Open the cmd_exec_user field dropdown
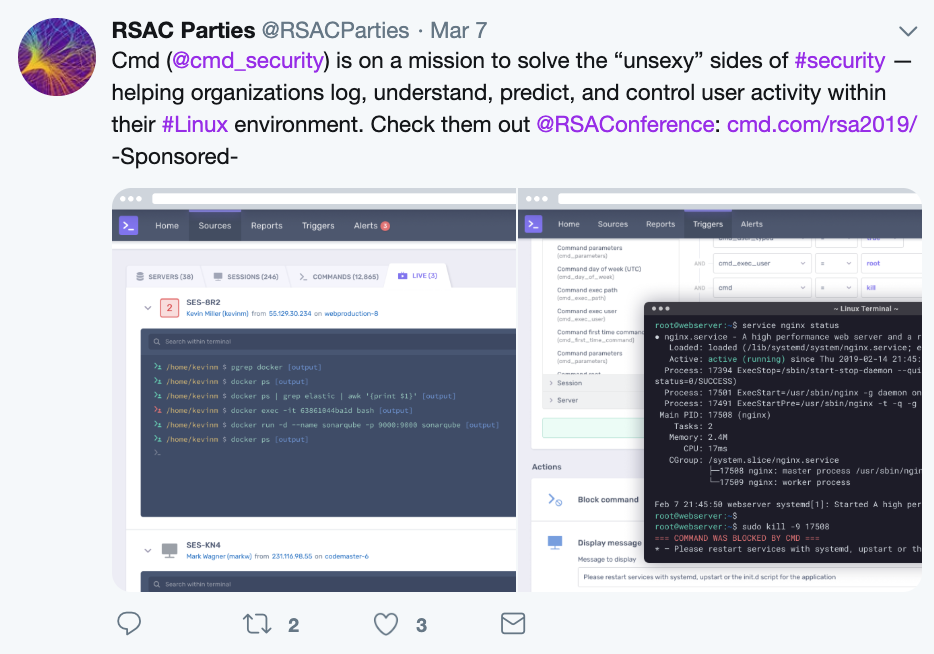Image resolution: width=934 pixels, height=654 pixels. pos(762,263)
